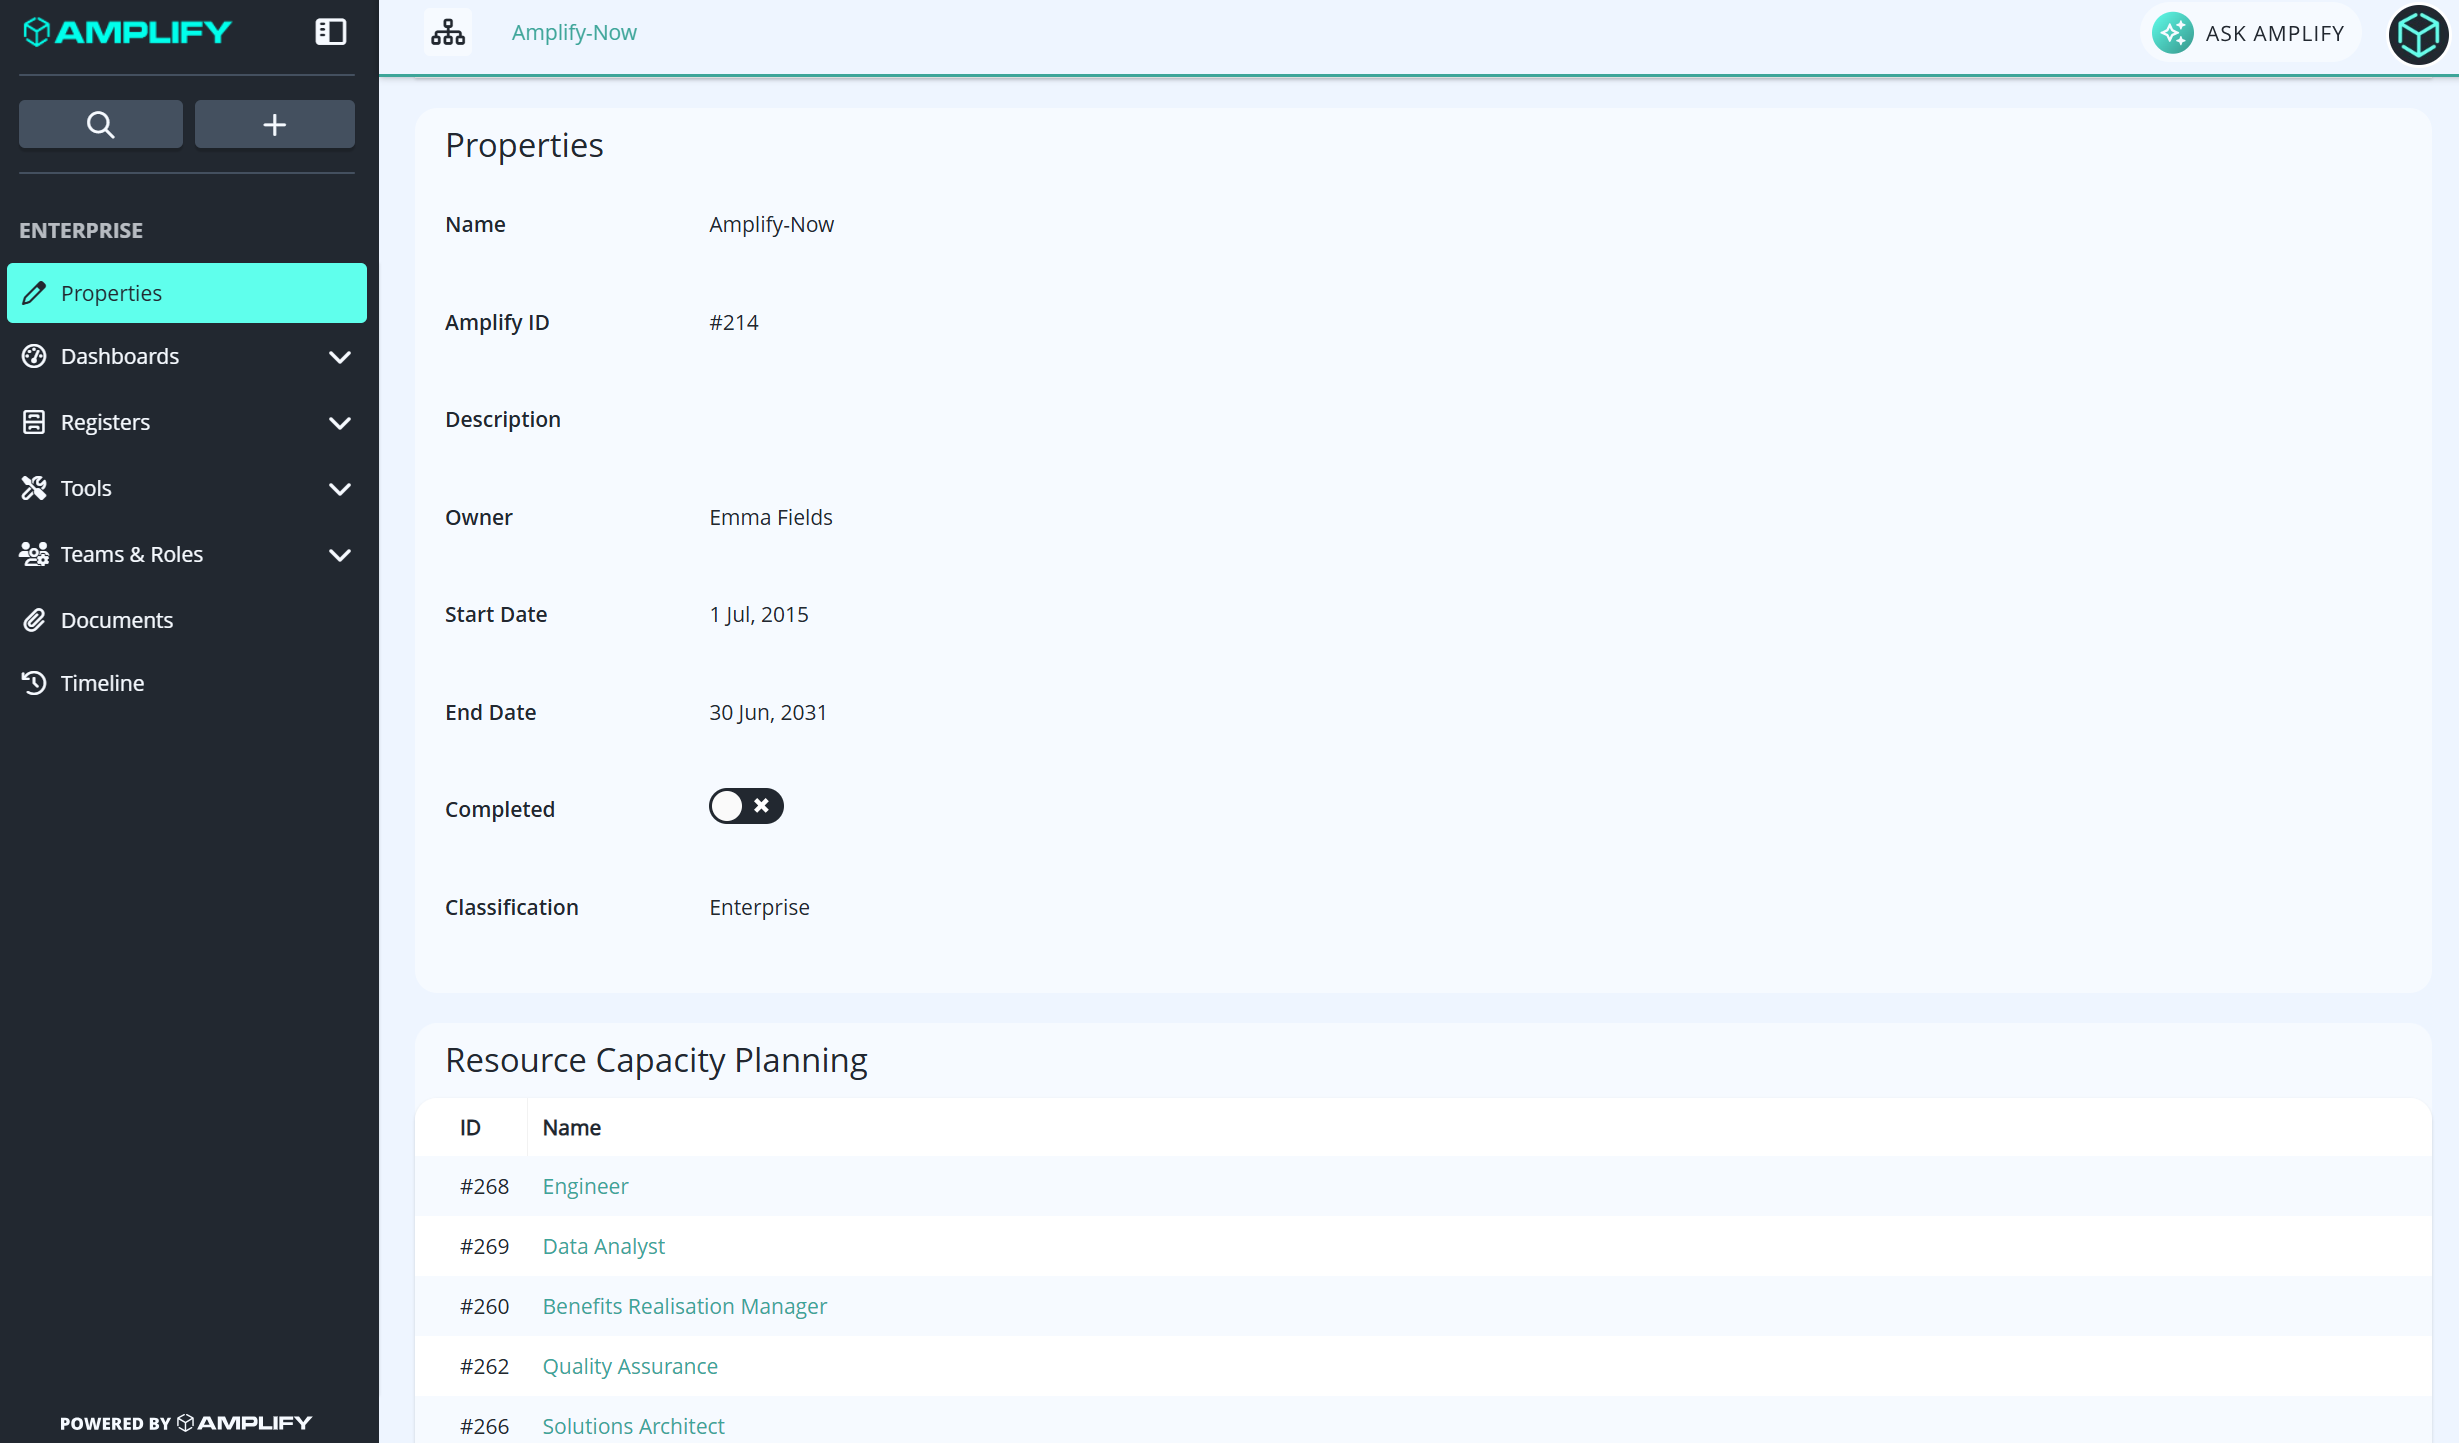Open the Timeline menu item

[187, 683]
